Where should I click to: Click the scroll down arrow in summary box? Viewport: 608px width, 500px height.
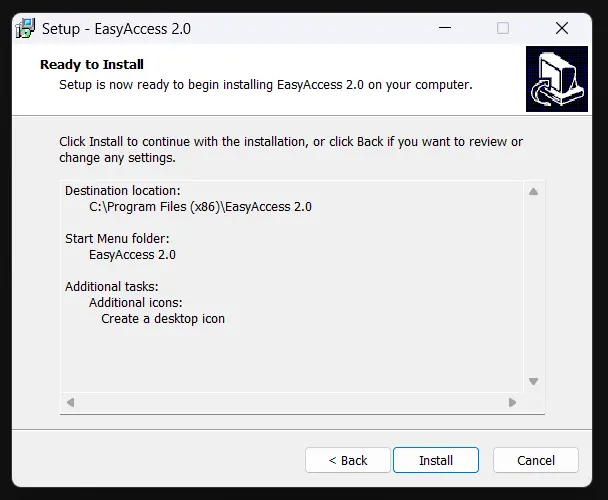click(x=534, y=381)
